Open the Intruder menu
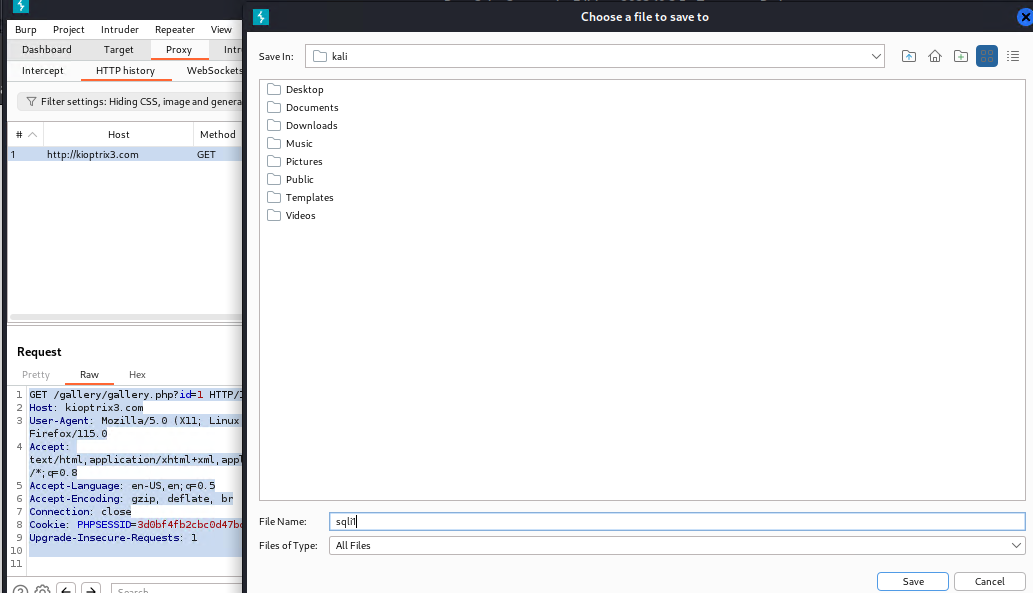This screenshot has height=593, width=1033. pyautogui.click(x=120, y=30)
